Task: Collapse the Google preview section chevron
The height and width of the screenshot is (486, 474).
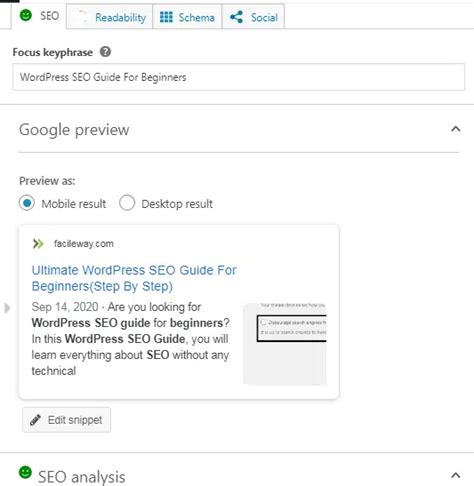Action: tap(456, 129)
